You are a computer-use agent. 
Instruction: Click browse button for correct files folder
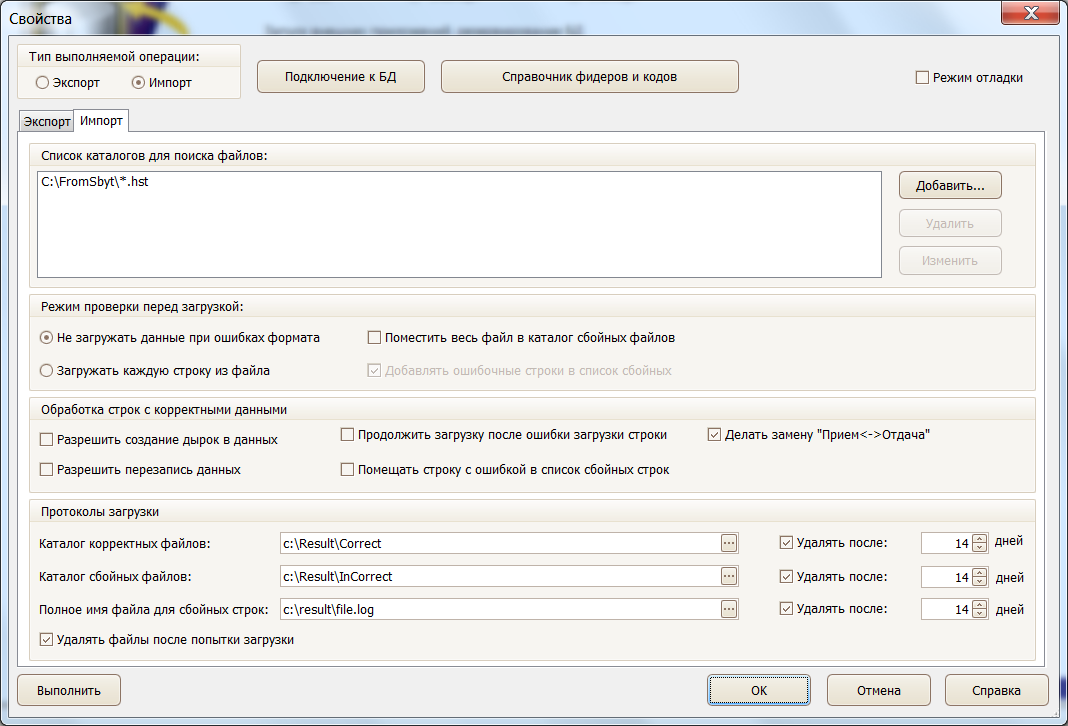729,543
